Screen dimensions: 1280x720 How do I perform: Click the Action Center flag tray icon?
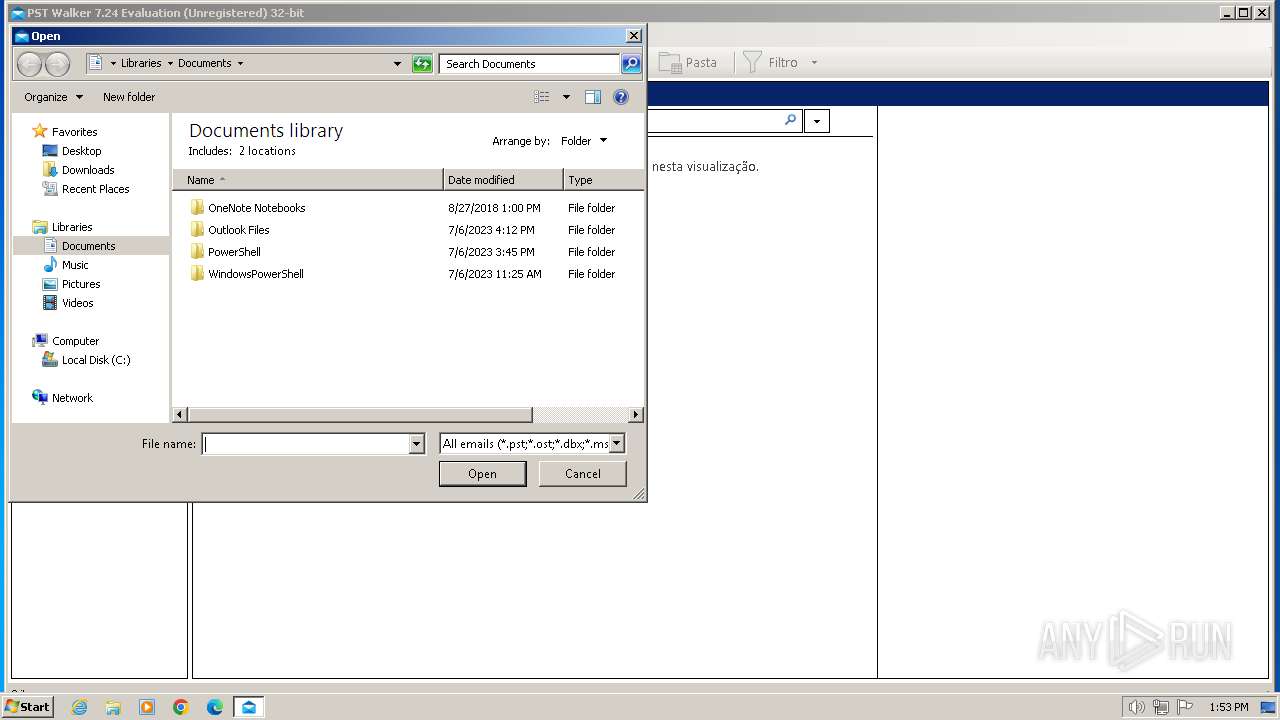[x=1185, y=707]
